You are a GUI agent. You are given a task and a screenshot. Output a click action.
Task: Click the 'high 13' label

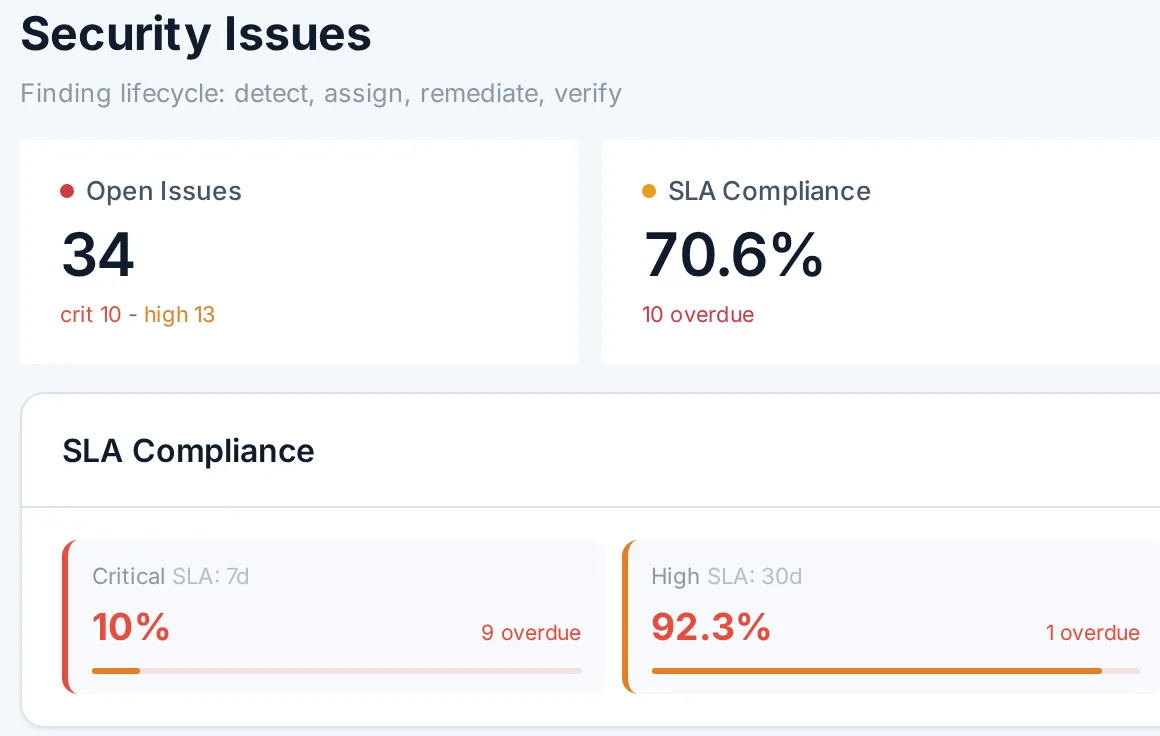[x=179, y=314]
